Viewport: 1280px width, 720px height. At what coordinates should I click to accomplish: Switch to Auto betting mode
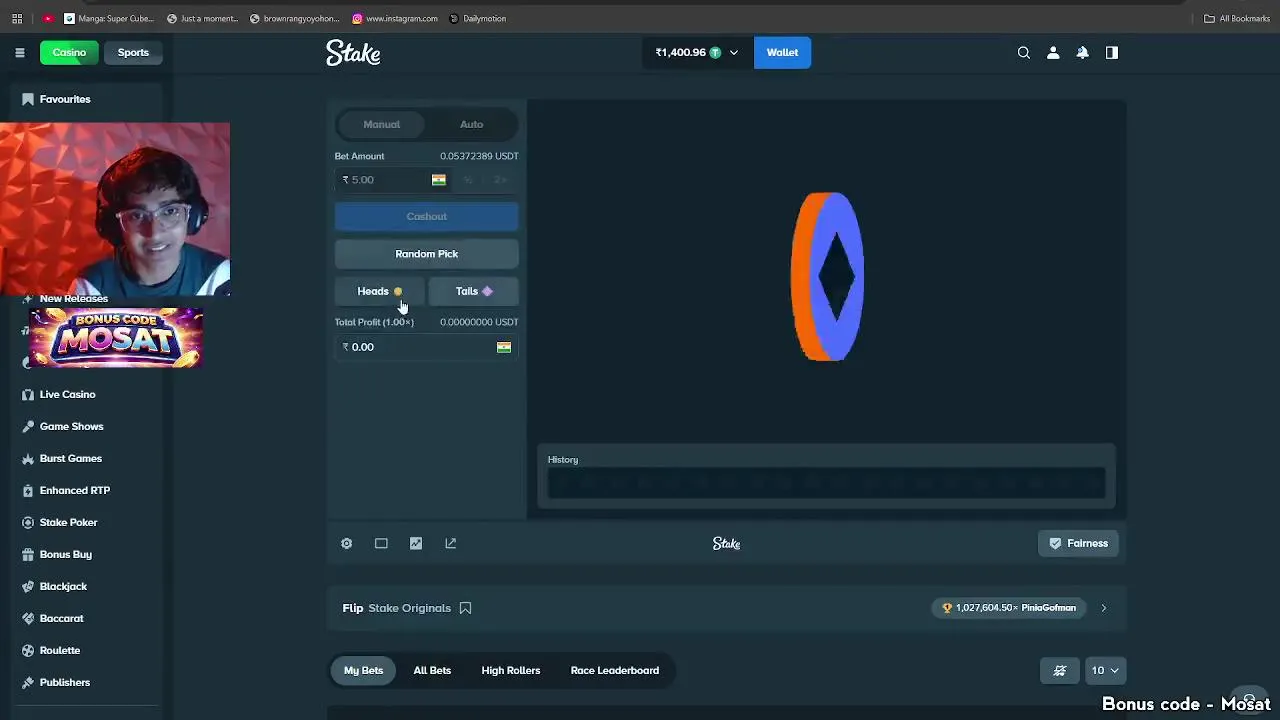[x=471, y=124]
